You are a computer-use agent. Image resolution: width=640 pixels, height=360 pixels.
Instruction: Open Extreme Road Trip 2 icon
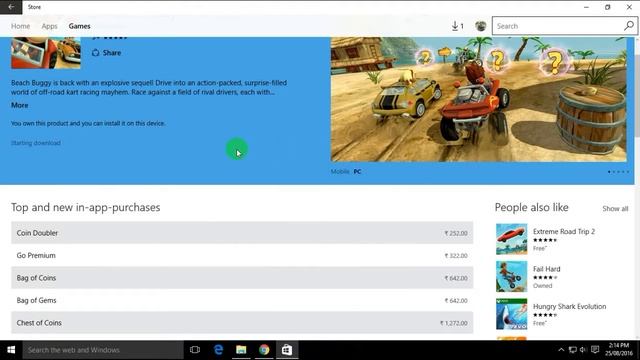[511, 239]
